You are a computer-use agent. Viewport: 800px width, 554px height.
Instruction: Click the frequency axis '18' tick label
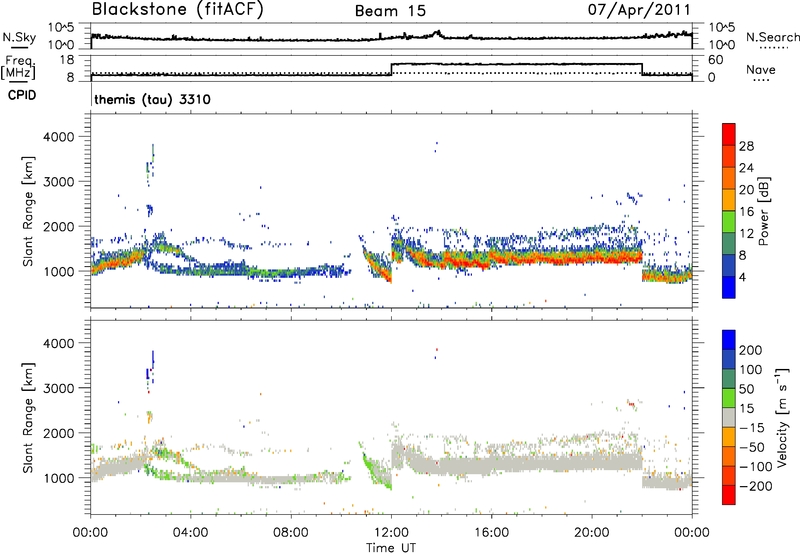pyautogui.click(x=67, y=60)
